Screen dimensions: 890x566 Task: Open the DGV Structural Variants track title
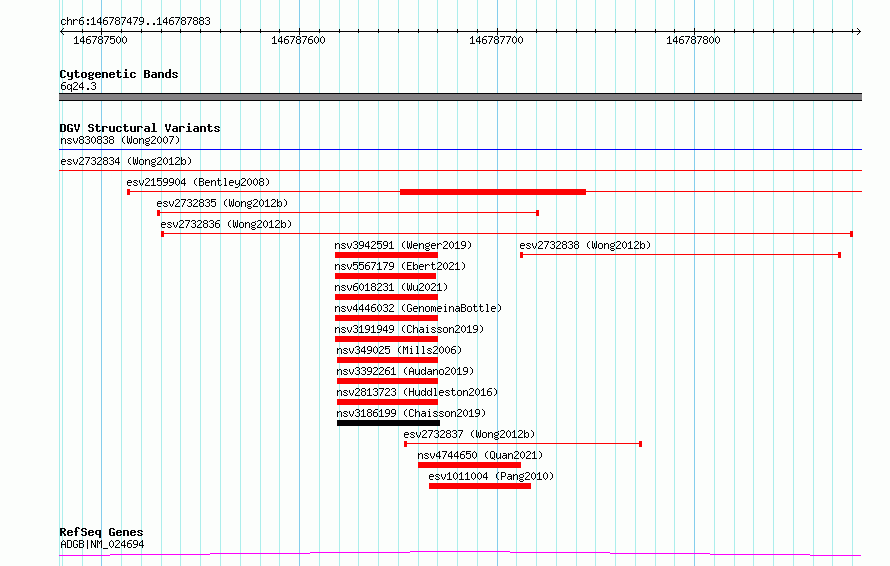[140, 128]
